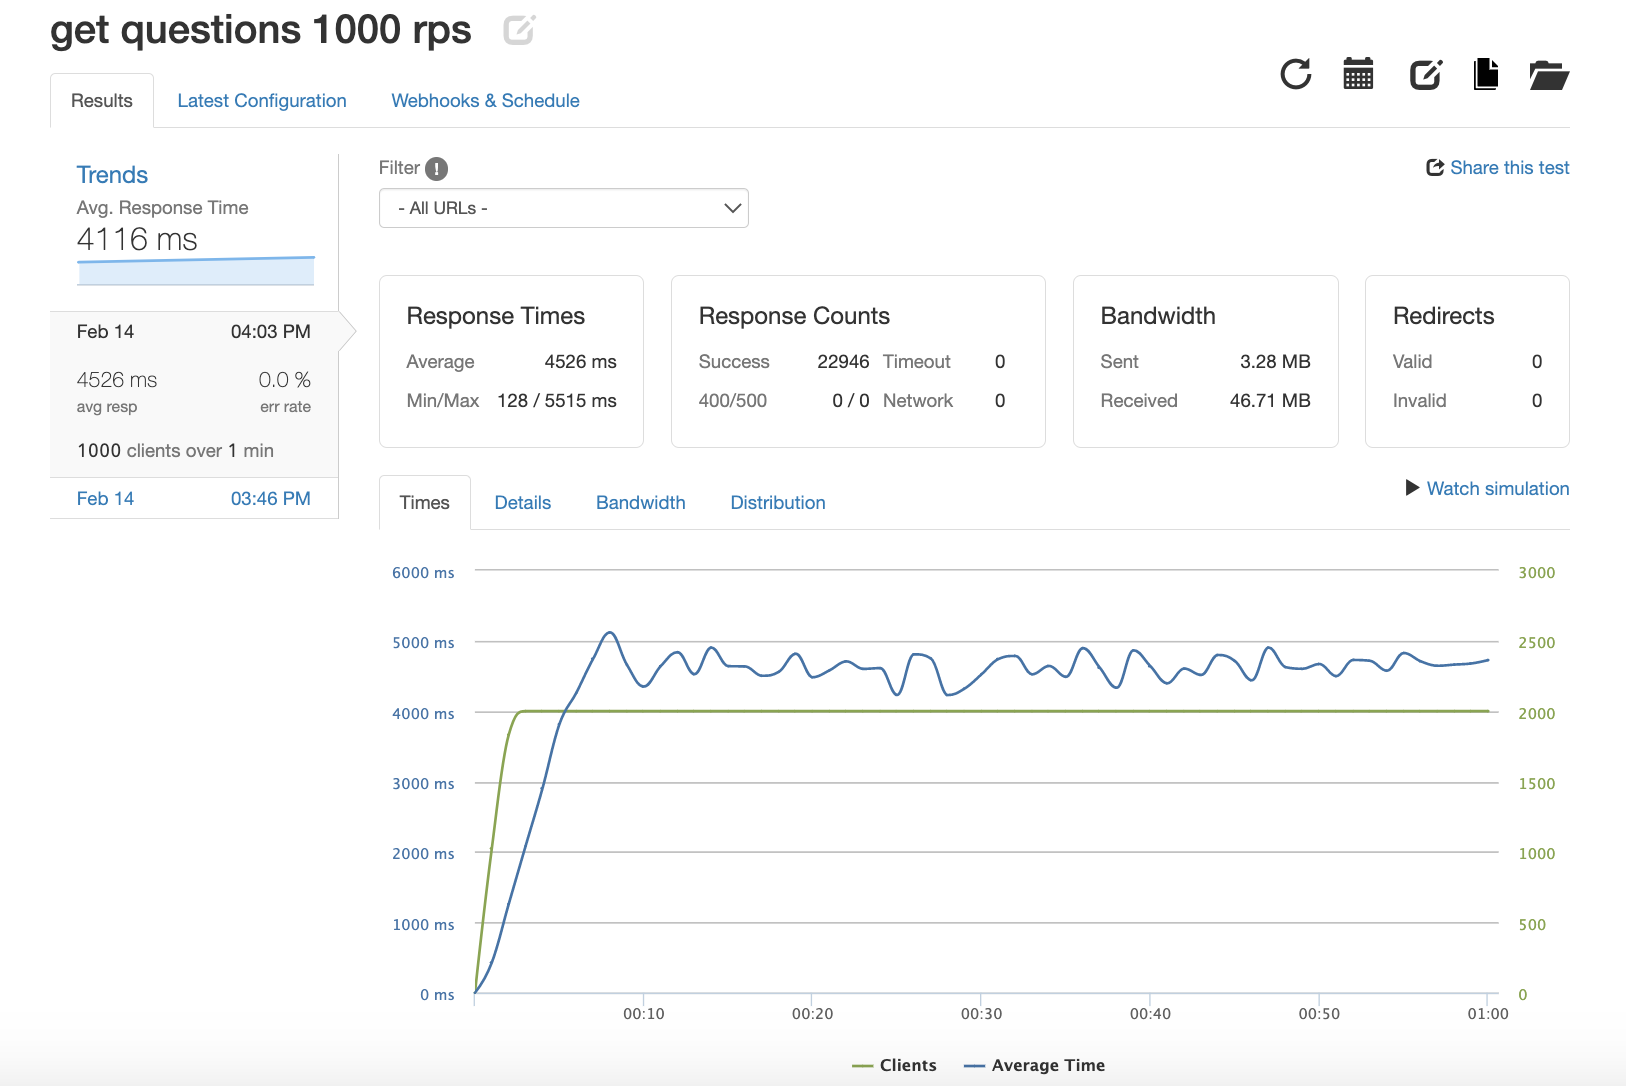
Task: Click the 1000 clients over 1 min text
Action: (175, 451)
